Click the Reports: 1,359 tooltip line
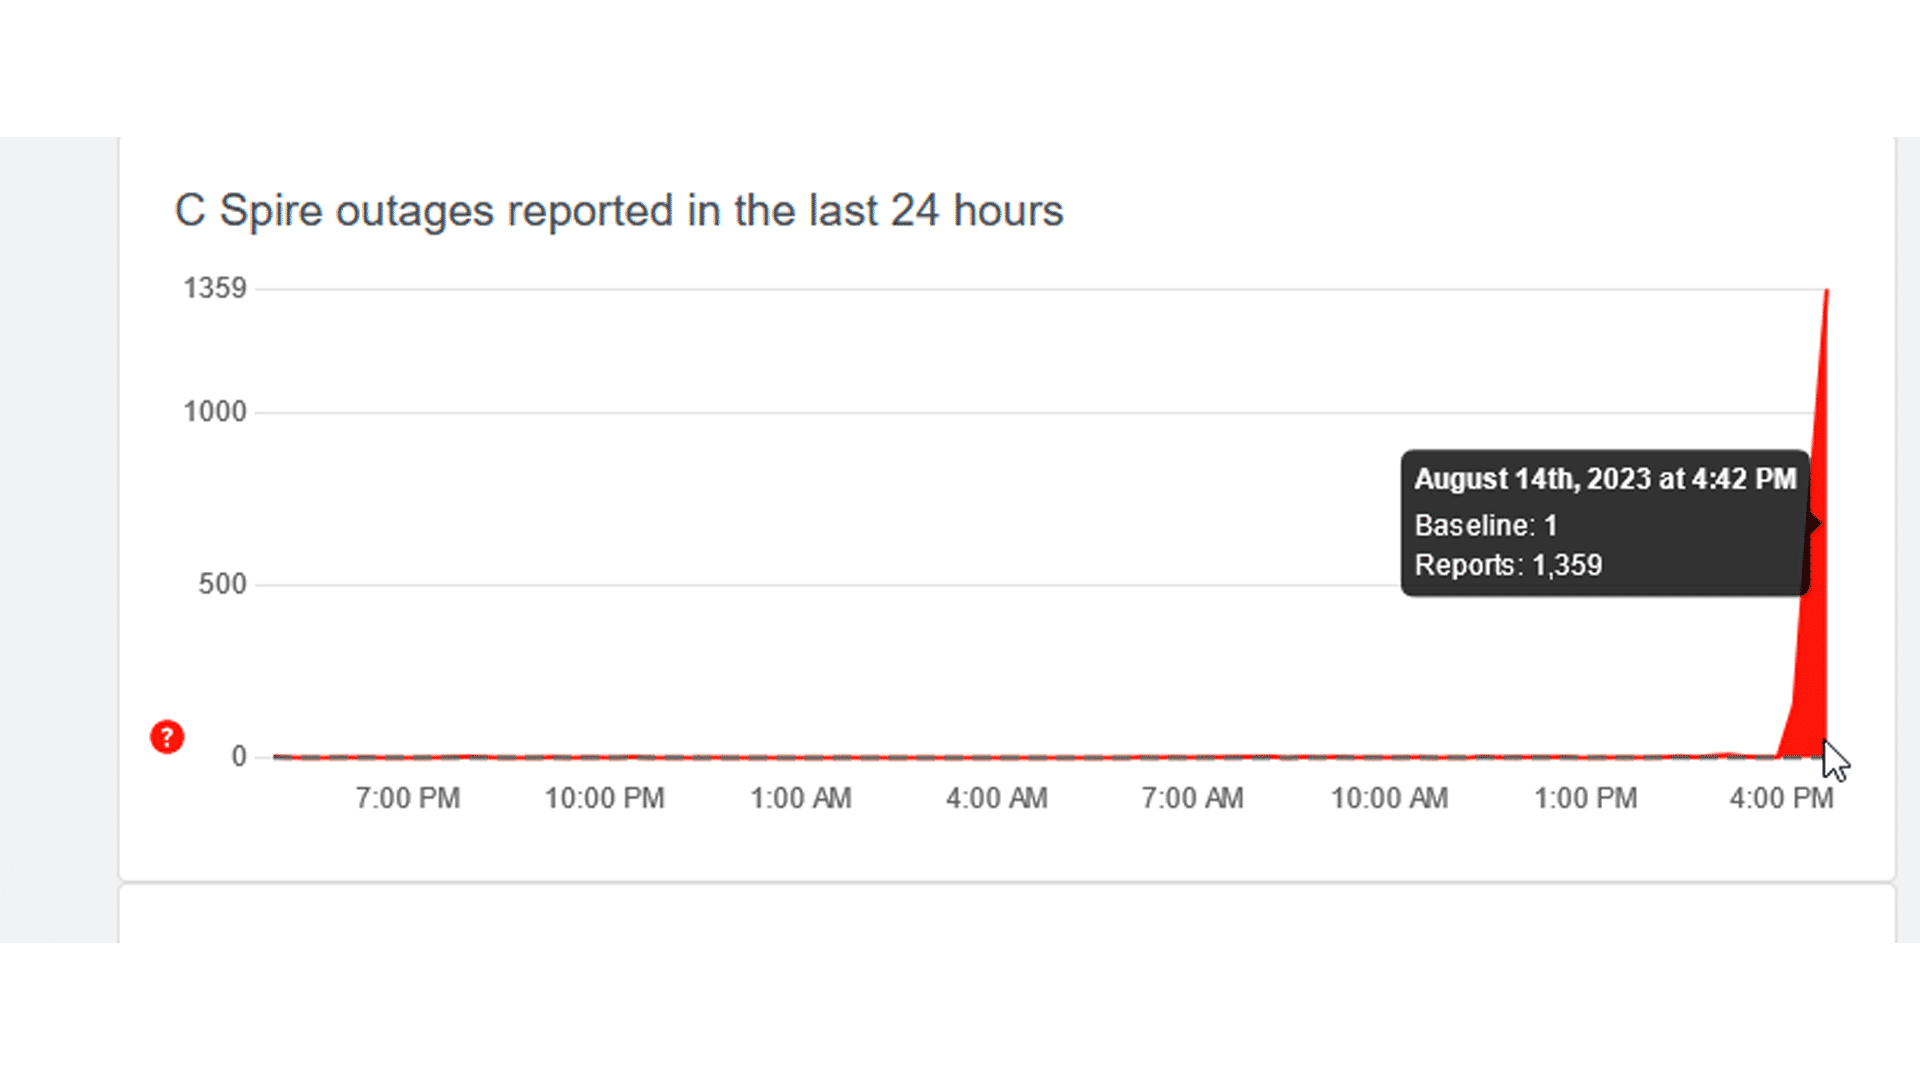The height and width of the screenshot is (1080, 1920). [1507, 565]
